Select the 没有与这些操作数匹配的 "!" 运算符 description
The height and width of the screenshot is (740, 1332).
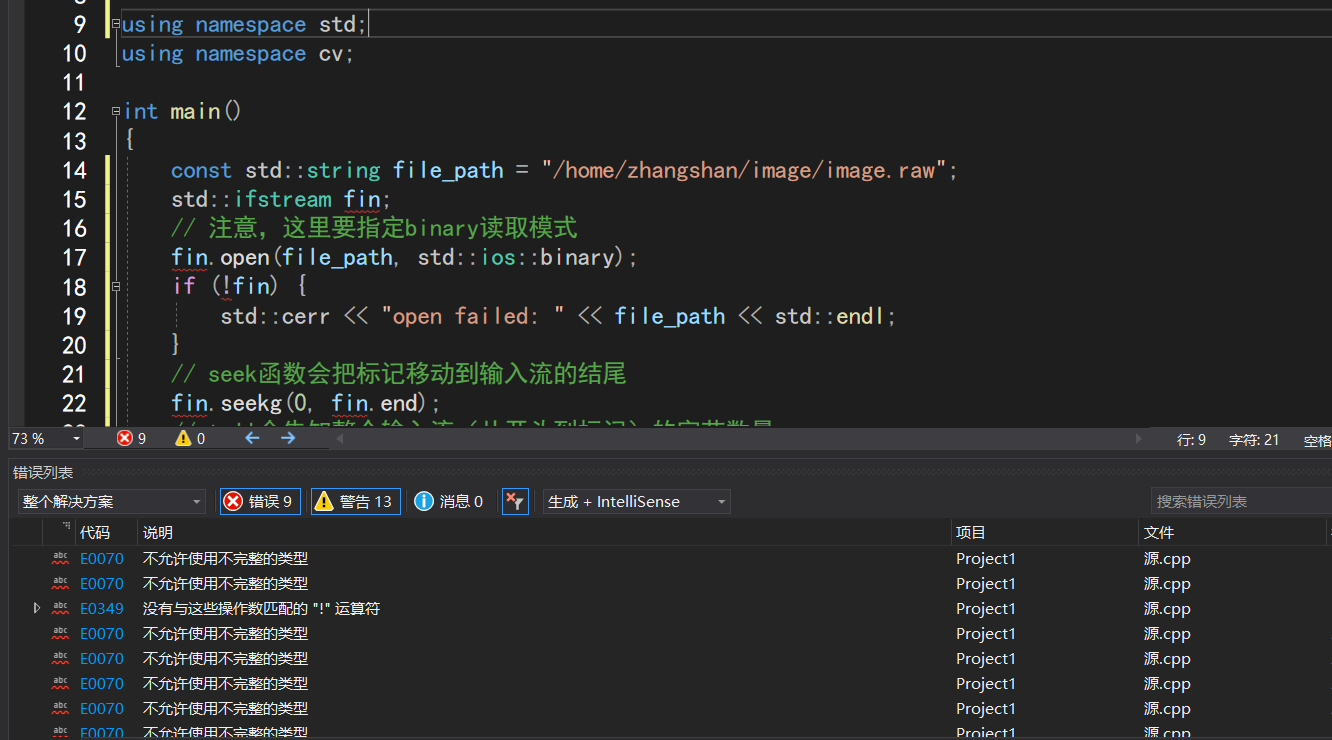(261, 609)
